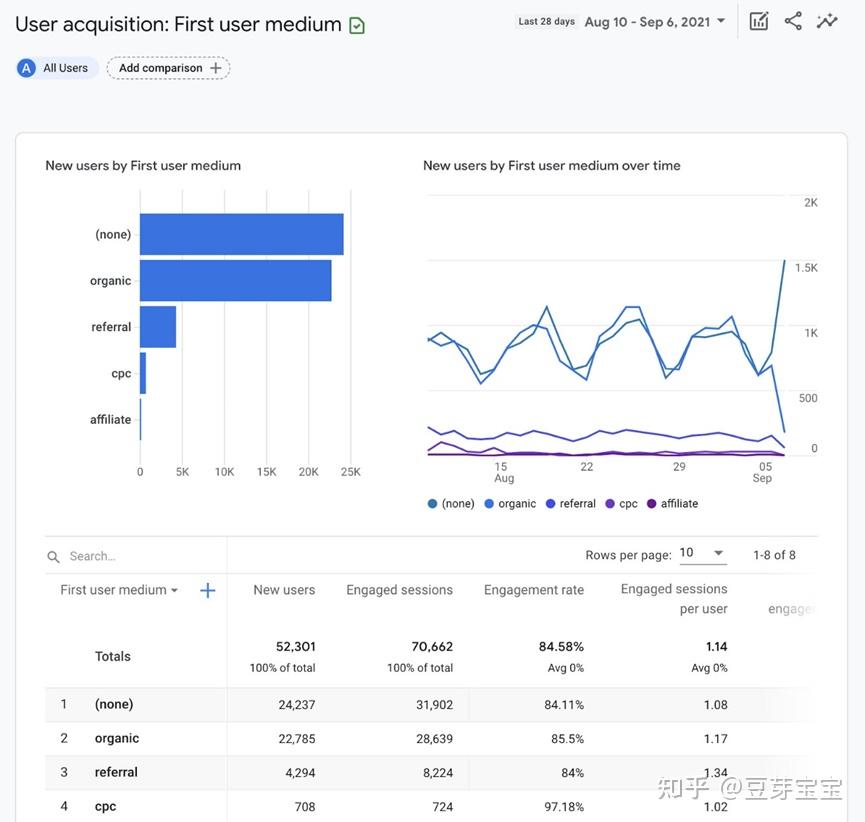This screenshot has width=865, height=822.
Task: View automated Insights with the sparkline icon
Action: 828,19
